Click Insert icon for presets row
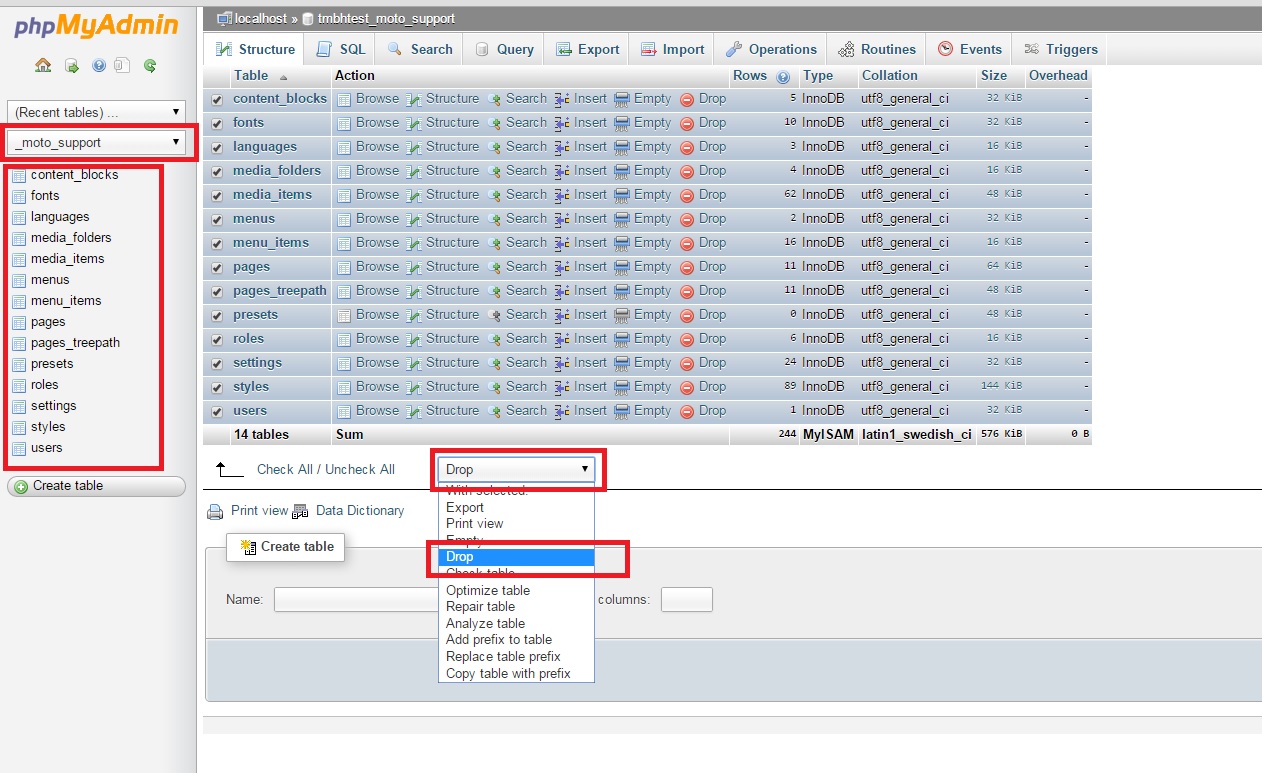The image size is (1262, 773). pos(562,315)
